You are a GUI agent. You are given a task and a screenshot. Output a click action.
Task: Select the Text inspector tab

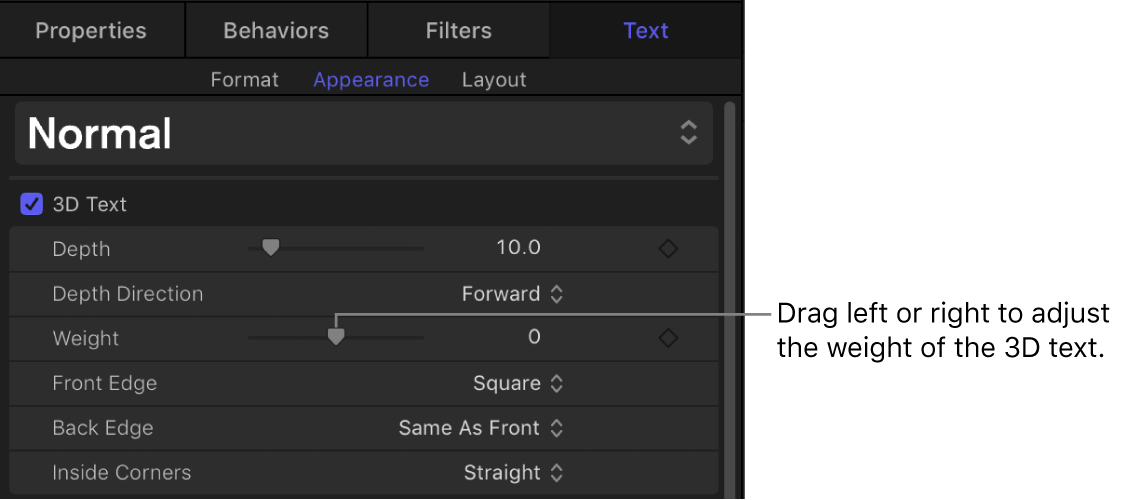(x=645, y=30)
